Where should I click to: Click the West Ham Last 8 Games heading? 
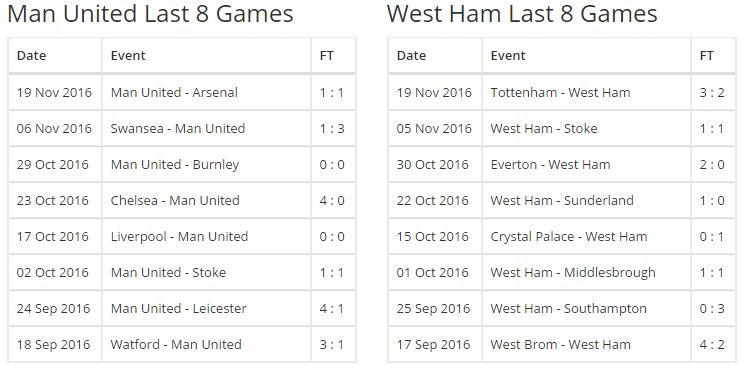[x=522, y=14]
